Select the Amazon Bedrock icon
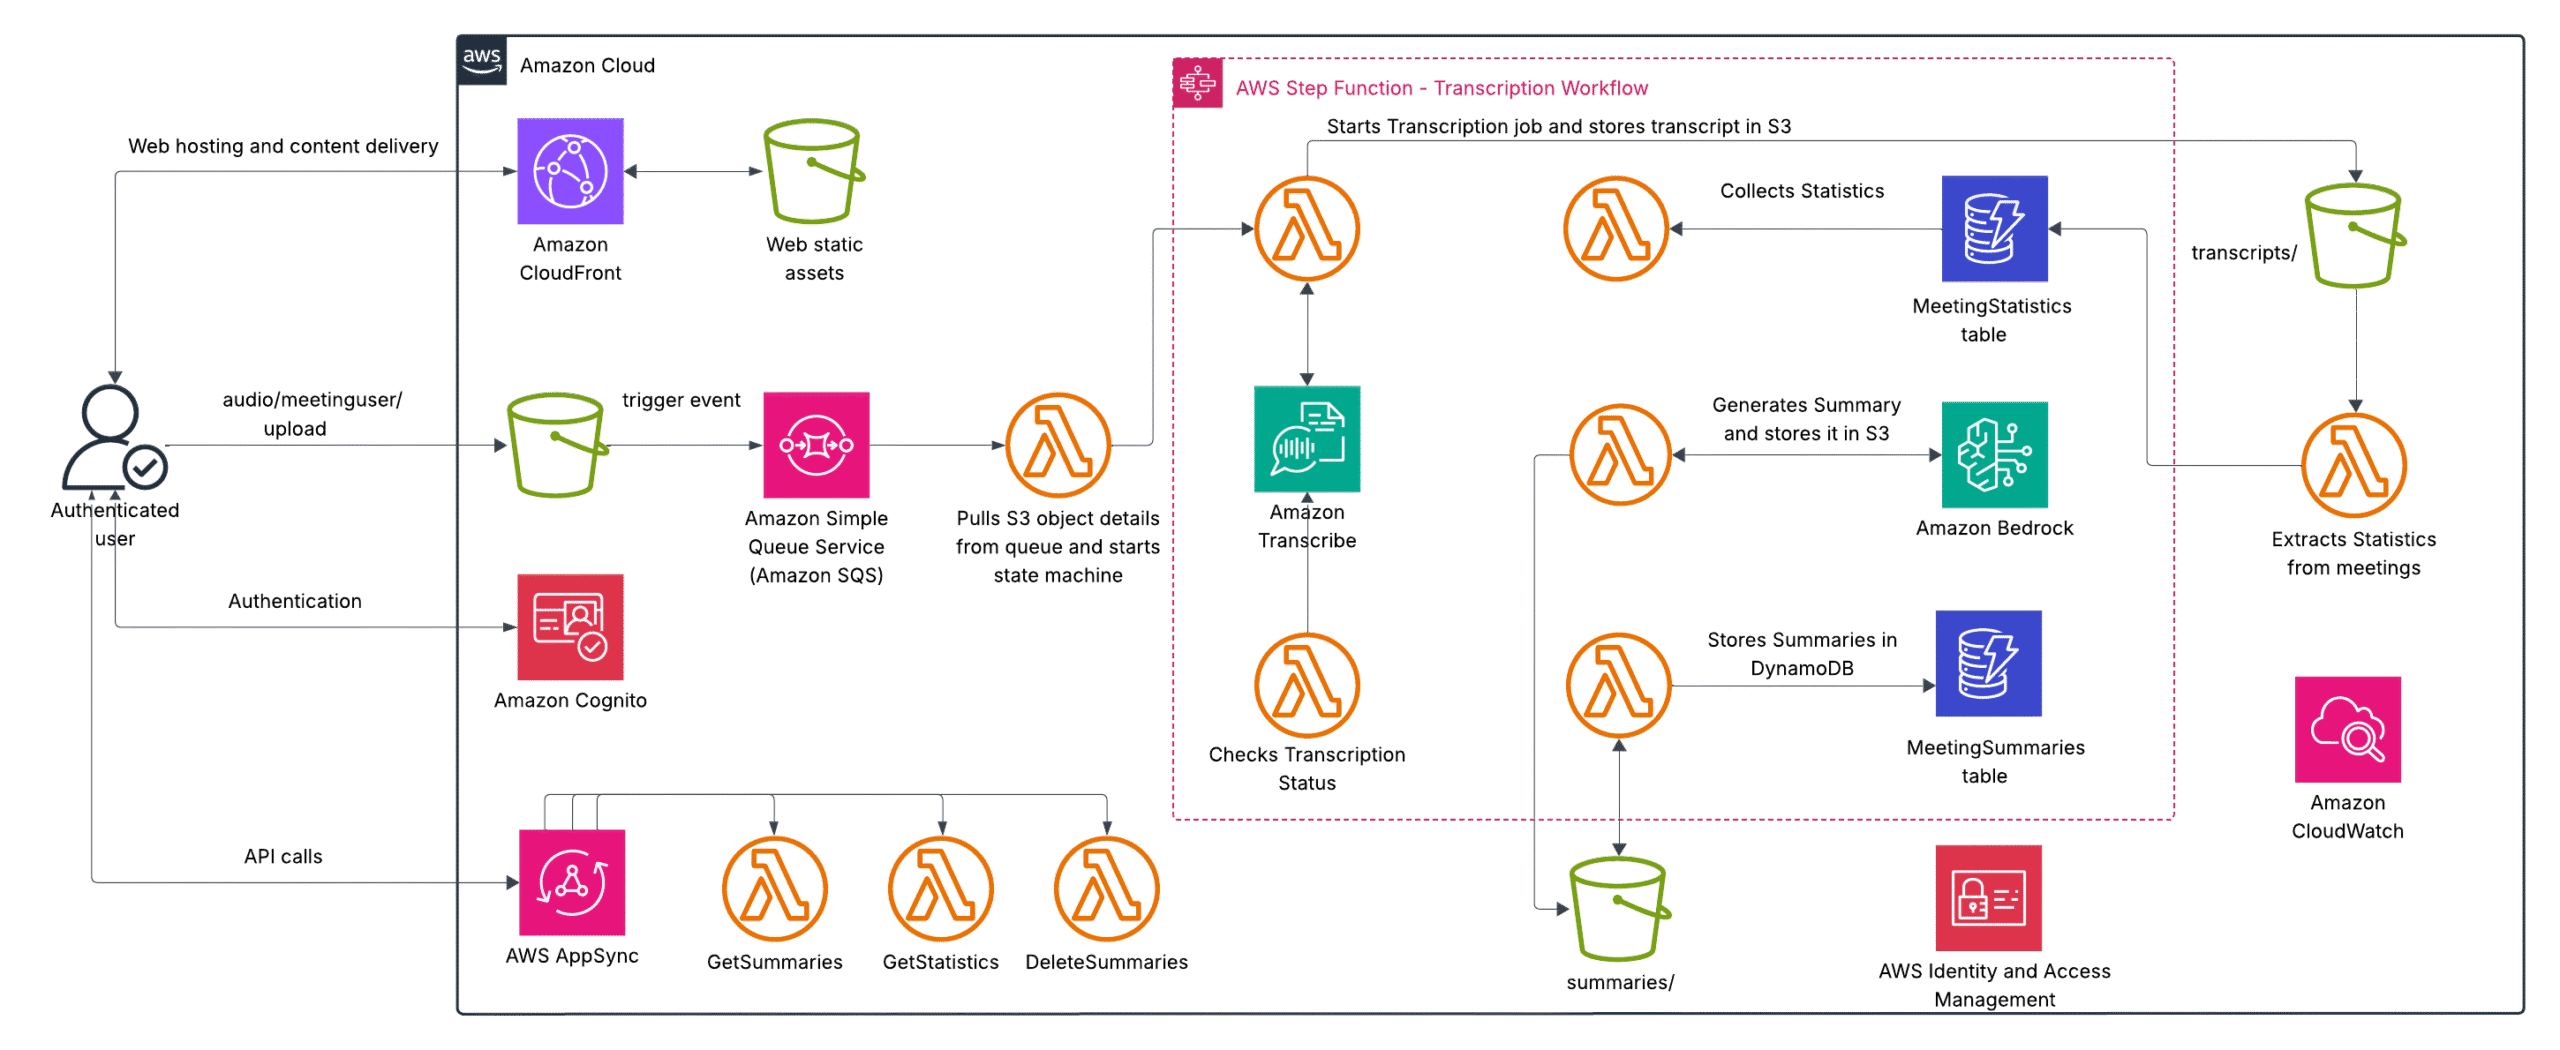 click(1994, 455)
